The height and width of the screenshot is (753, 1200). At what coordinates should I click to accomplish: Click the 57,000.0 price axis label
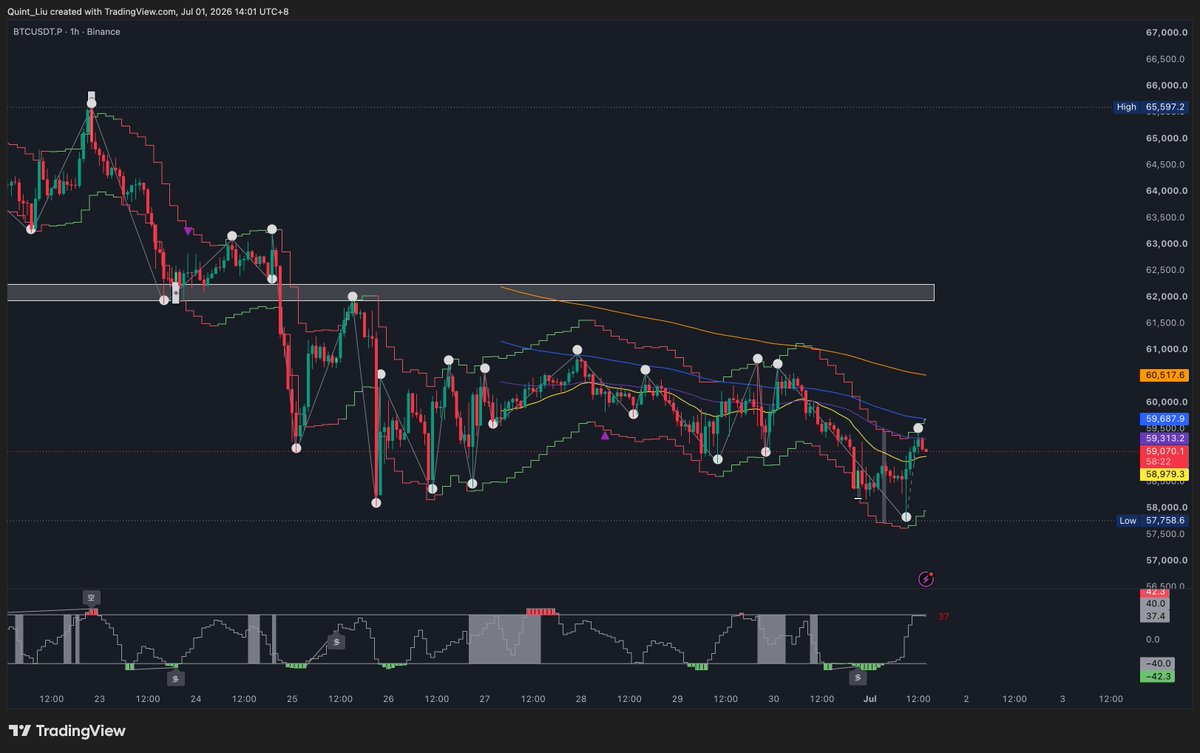pos(1166,560)
